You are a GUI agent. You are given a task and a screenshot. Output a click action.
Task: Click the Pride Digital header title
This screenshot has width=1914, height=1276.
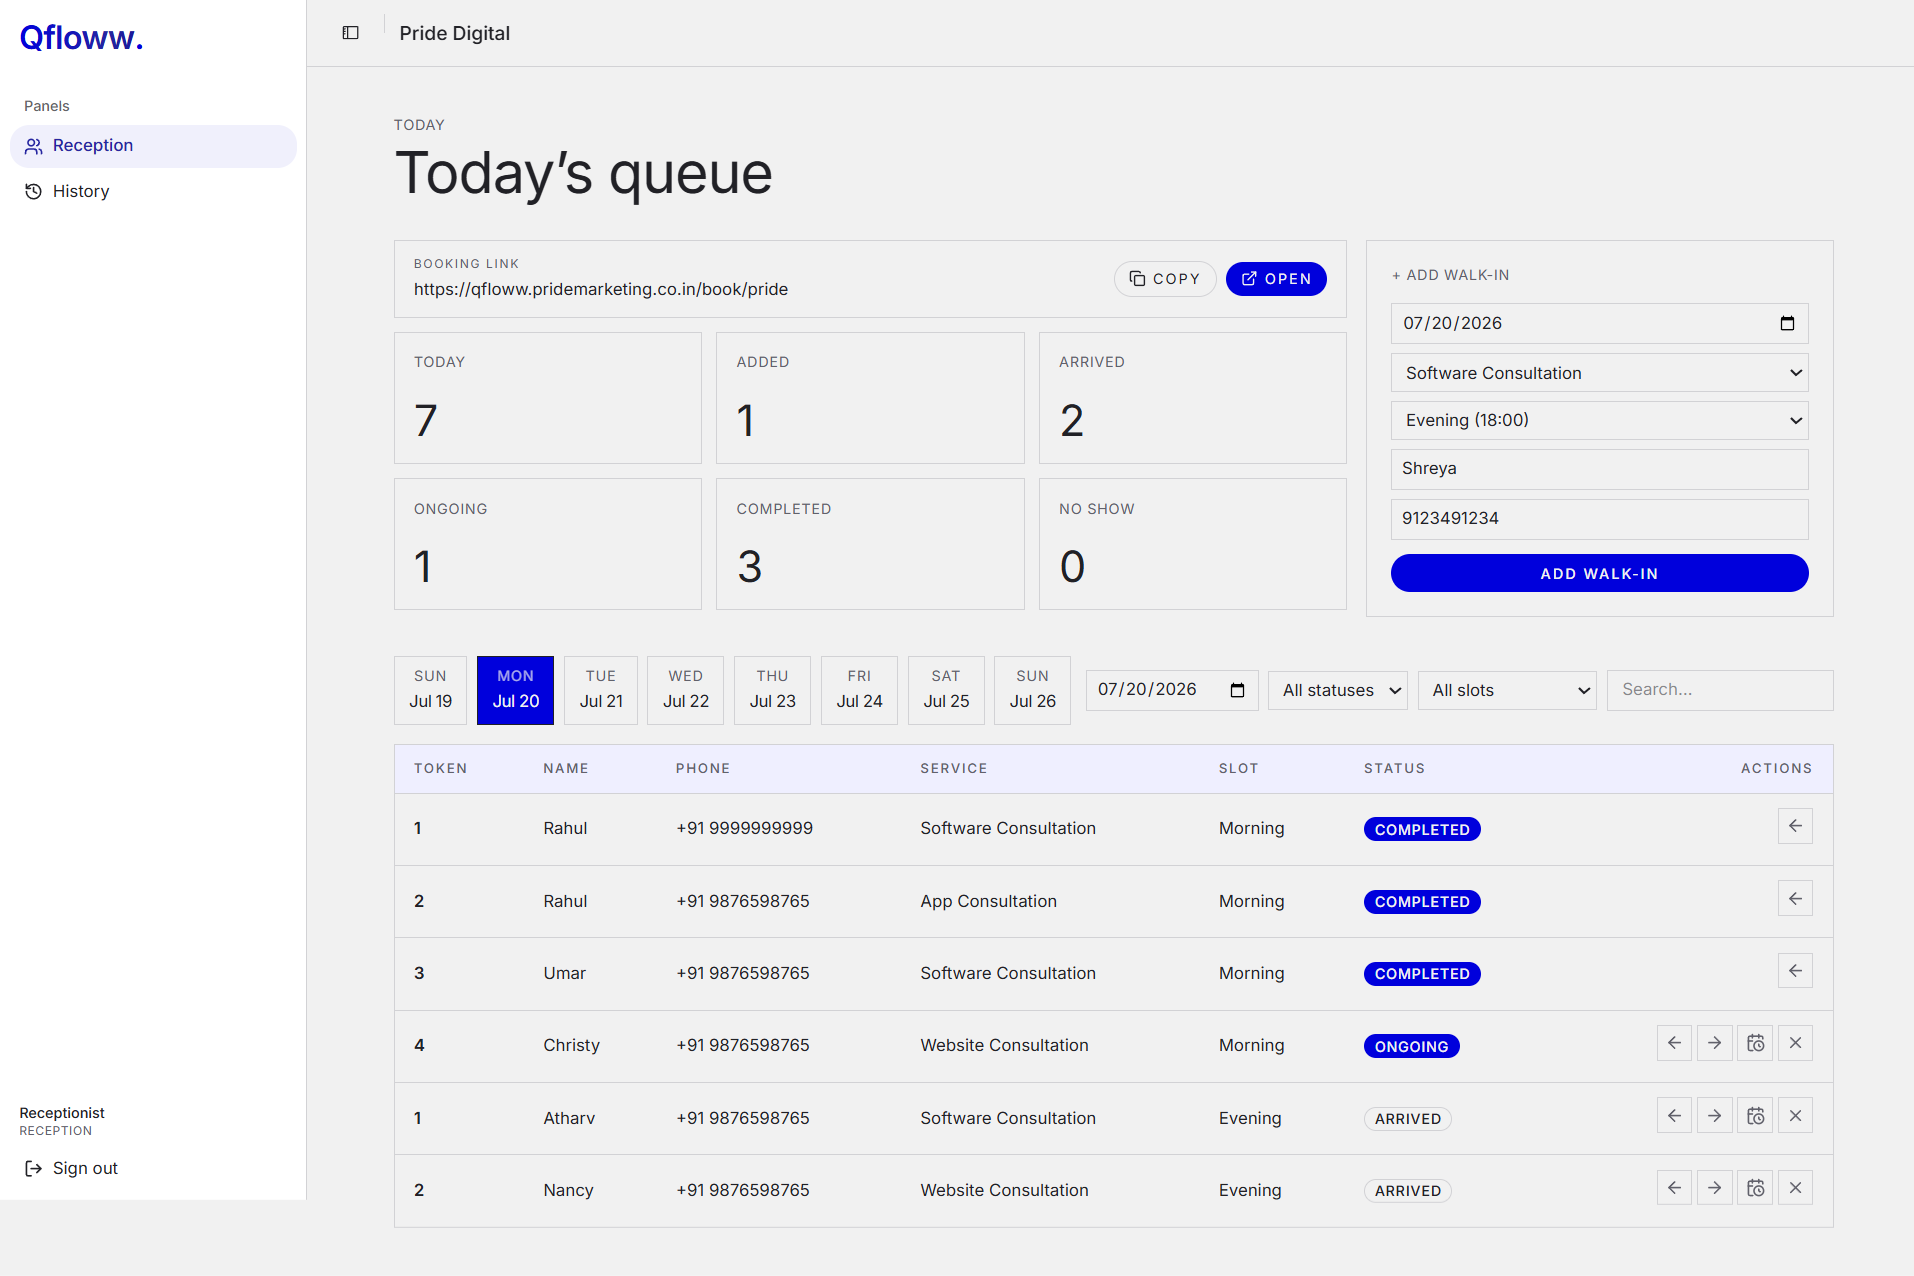point(454,33)
